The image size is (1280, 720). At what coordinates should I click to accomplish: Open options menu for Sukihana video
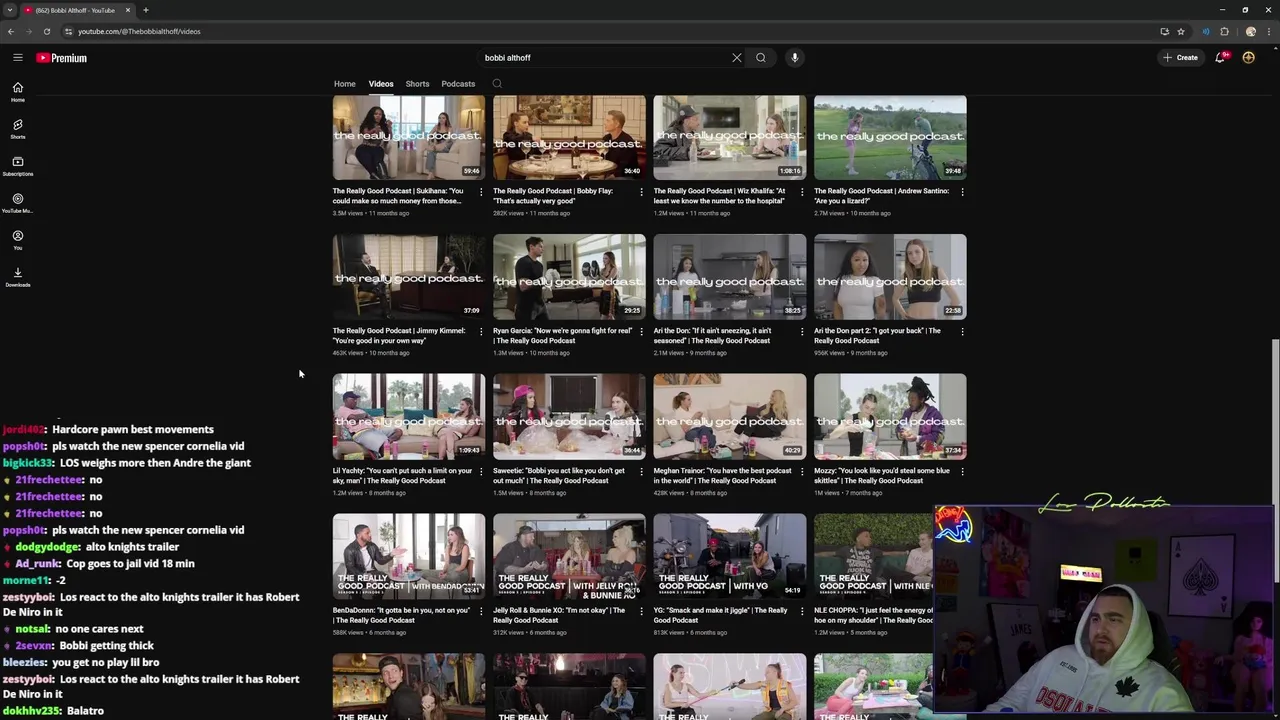point(481,191)
